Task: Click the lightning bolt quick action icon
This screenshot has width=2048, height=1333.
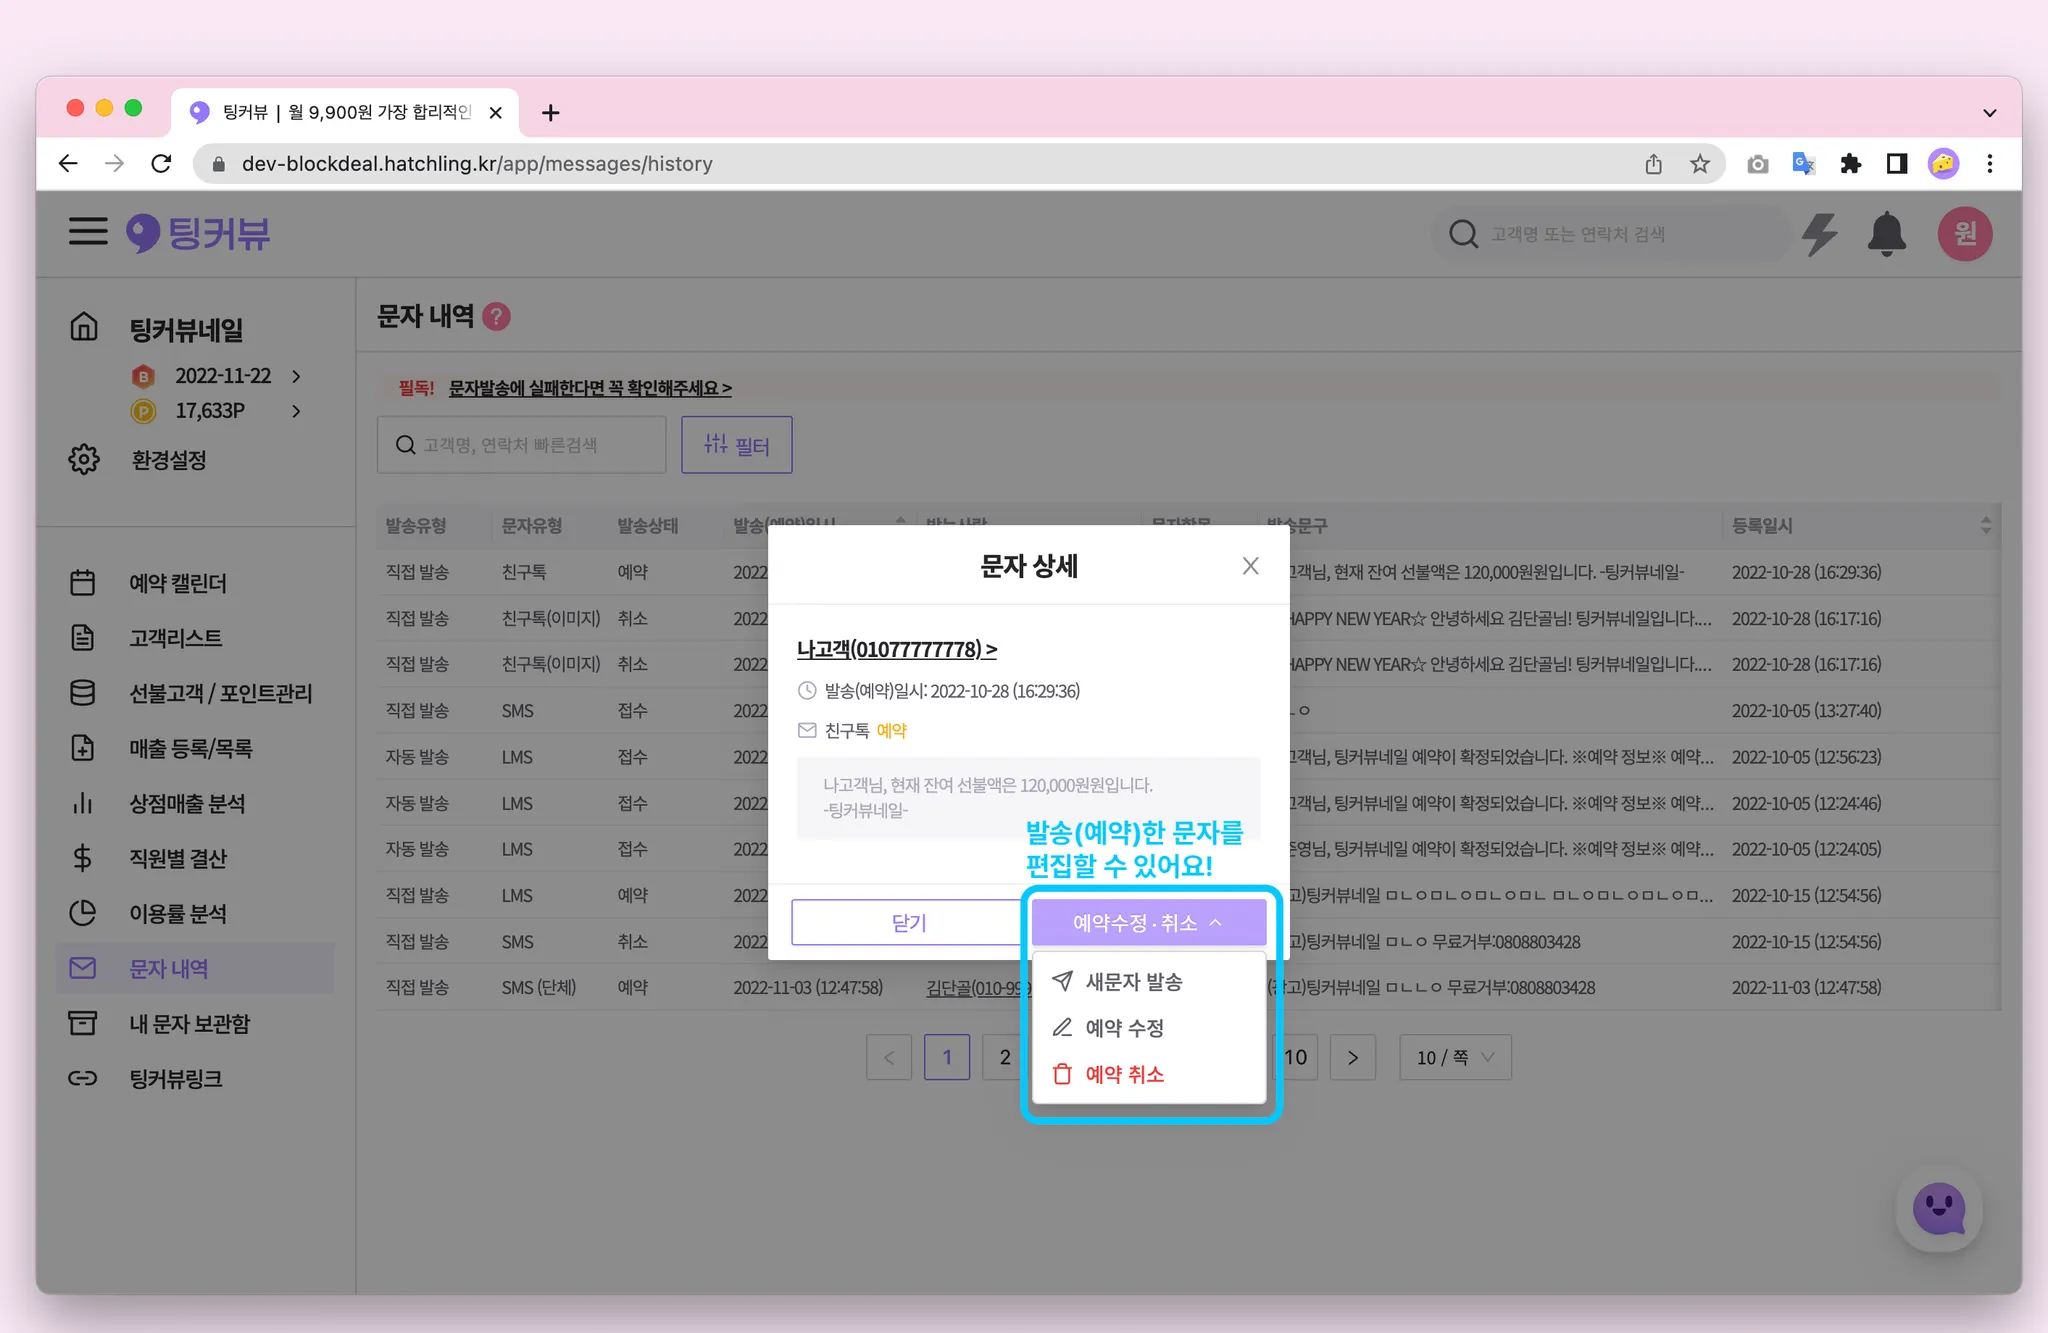Action: (1819, 234)
